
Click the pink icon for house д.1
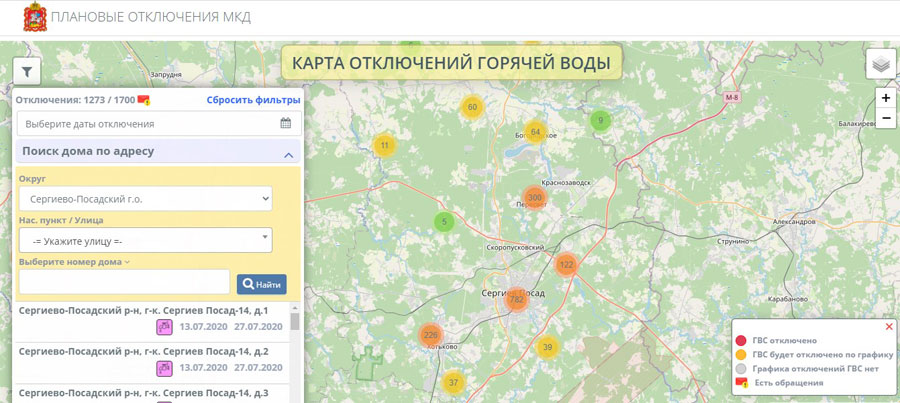(164, 327)
